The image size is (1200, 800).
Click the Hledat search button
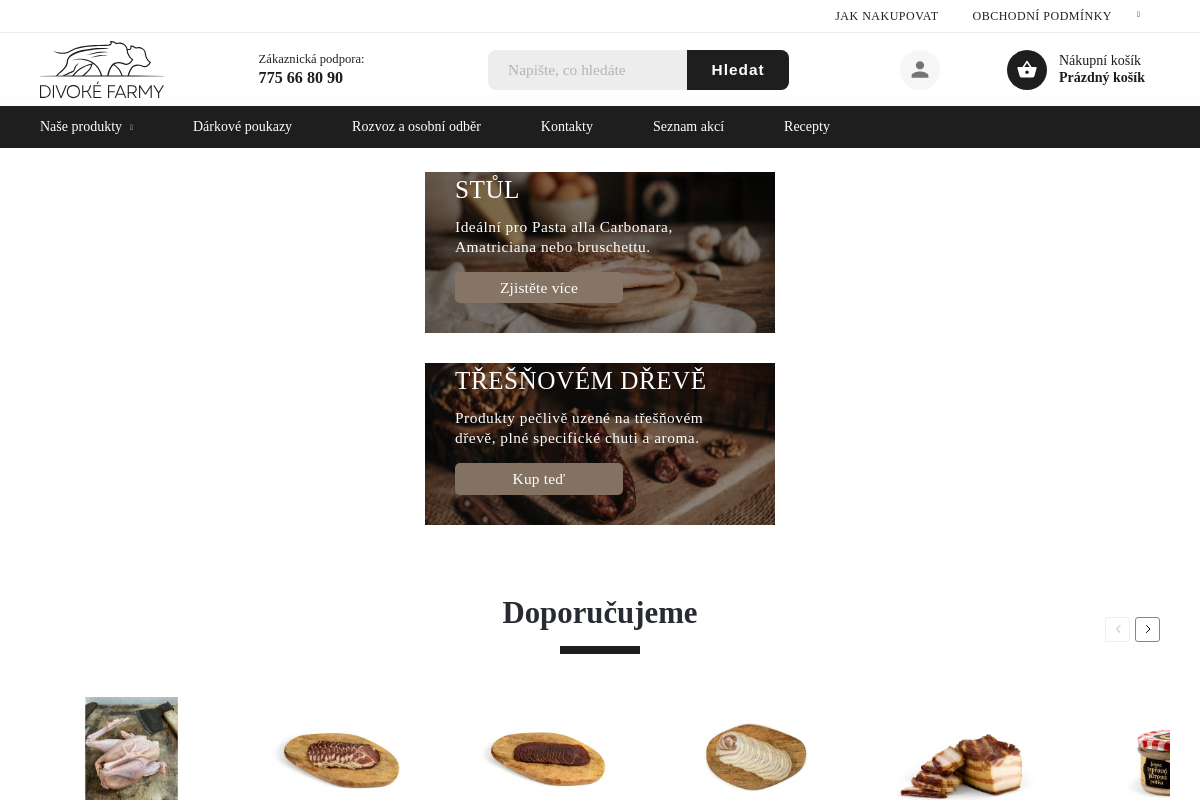coord(738,70)
